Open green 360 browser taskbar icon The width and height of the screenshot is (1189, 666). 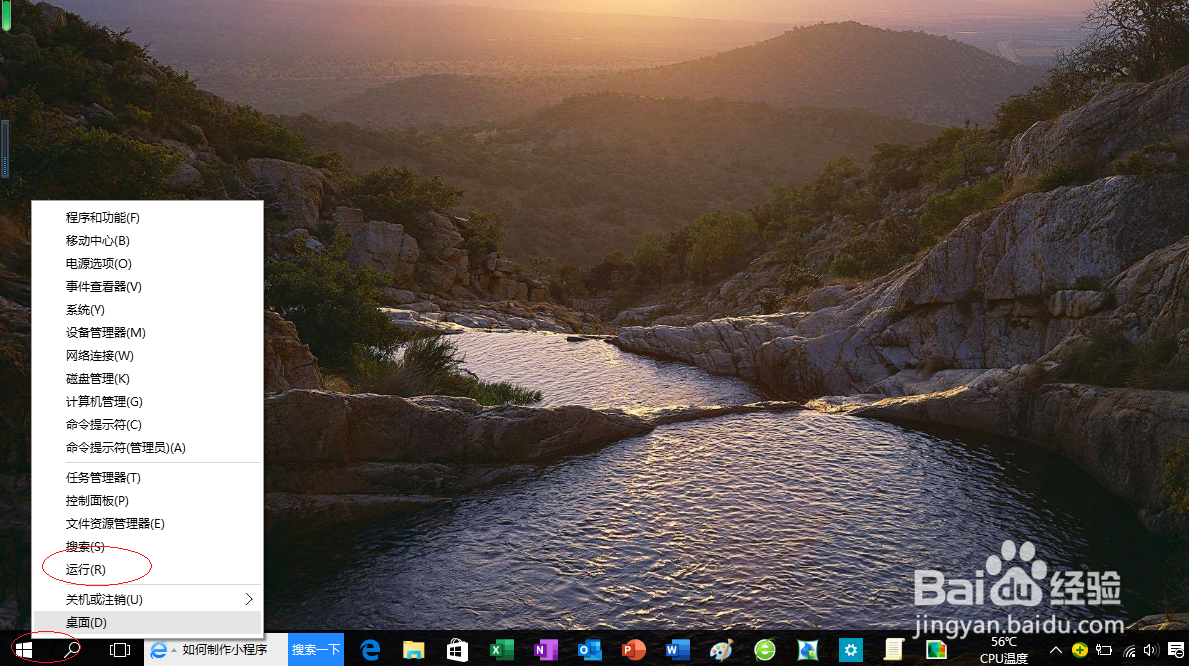[x=764, y=650]
